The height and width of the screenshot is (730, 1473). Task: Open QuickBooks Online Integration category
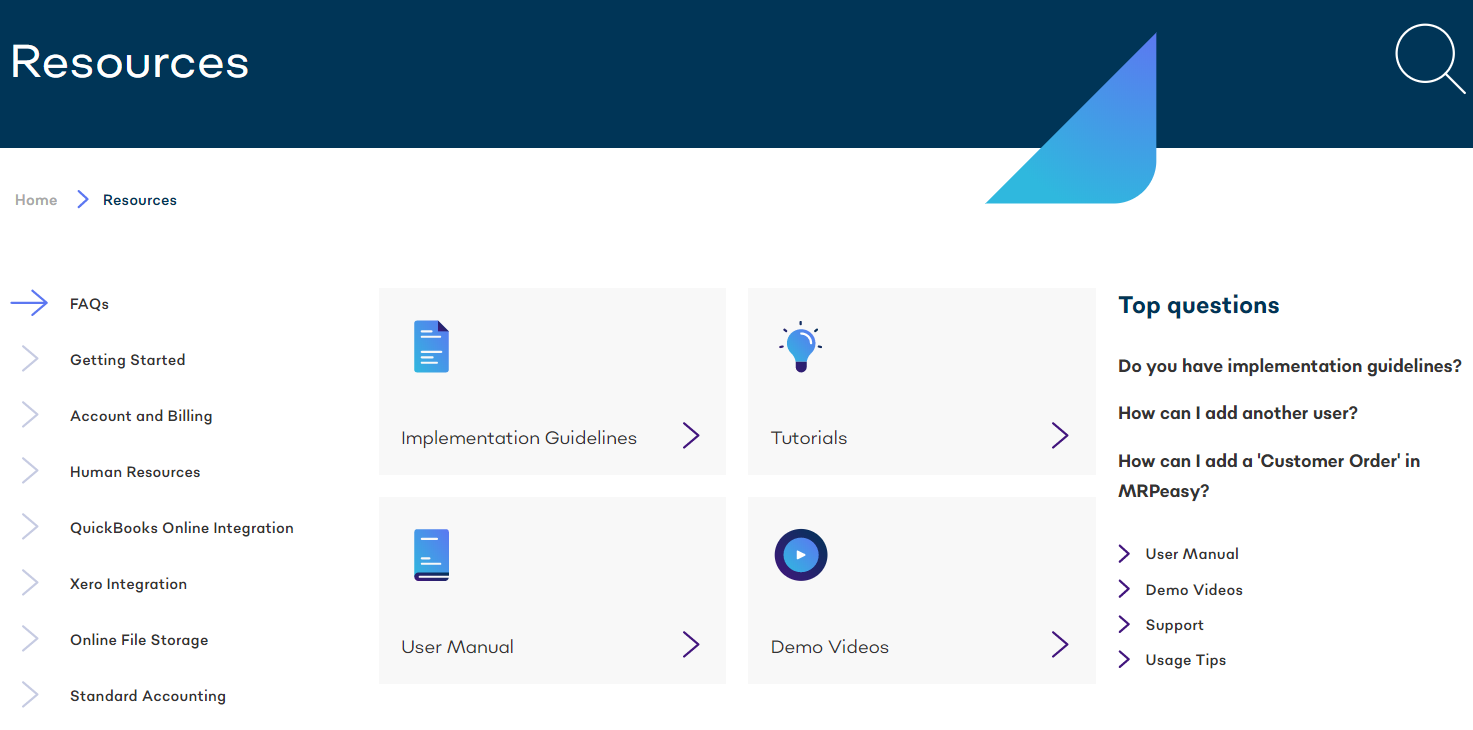pos(182,528)
